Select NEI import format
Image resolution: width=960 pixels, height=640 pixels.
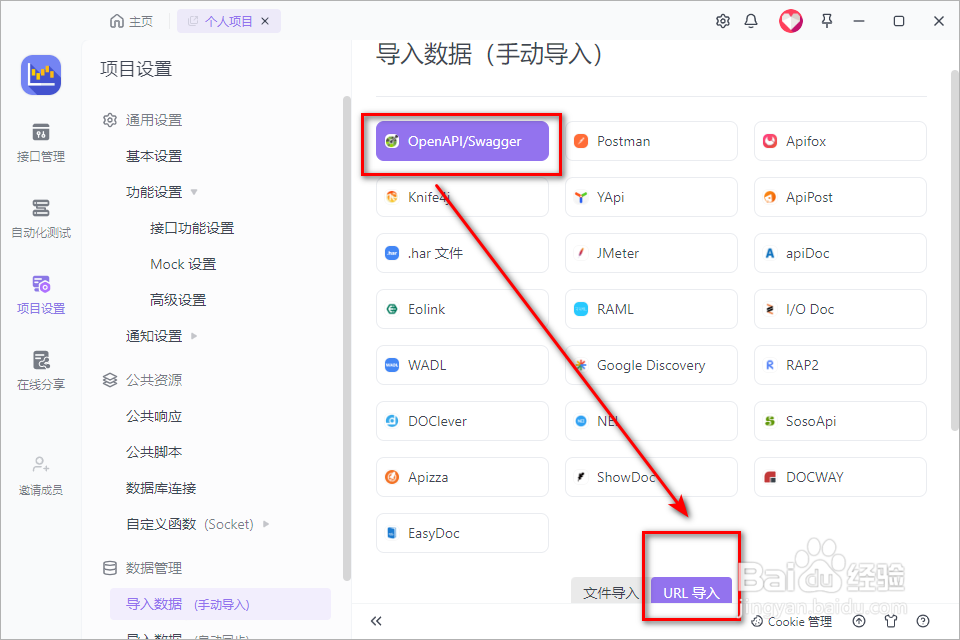tap(651, 421)
